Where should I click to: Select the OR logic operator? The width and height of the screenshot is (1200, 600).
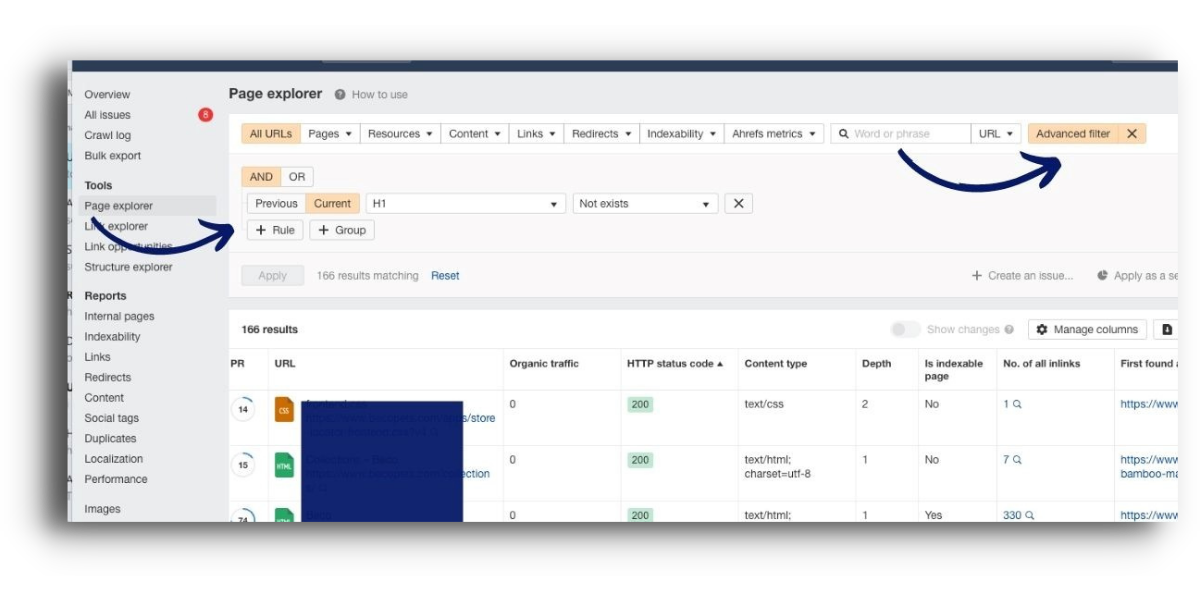[297, 177]
